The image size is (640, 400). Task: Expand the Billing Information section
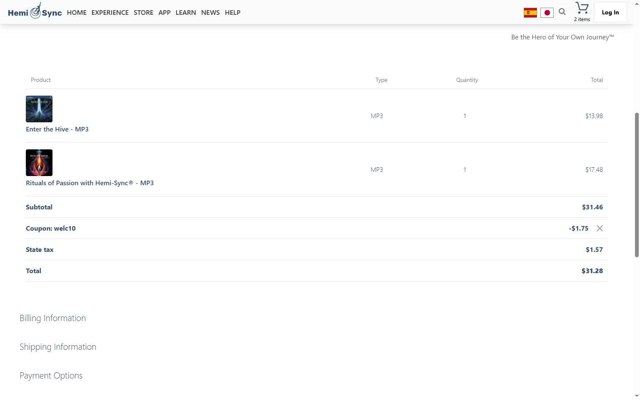pos(53,318)
